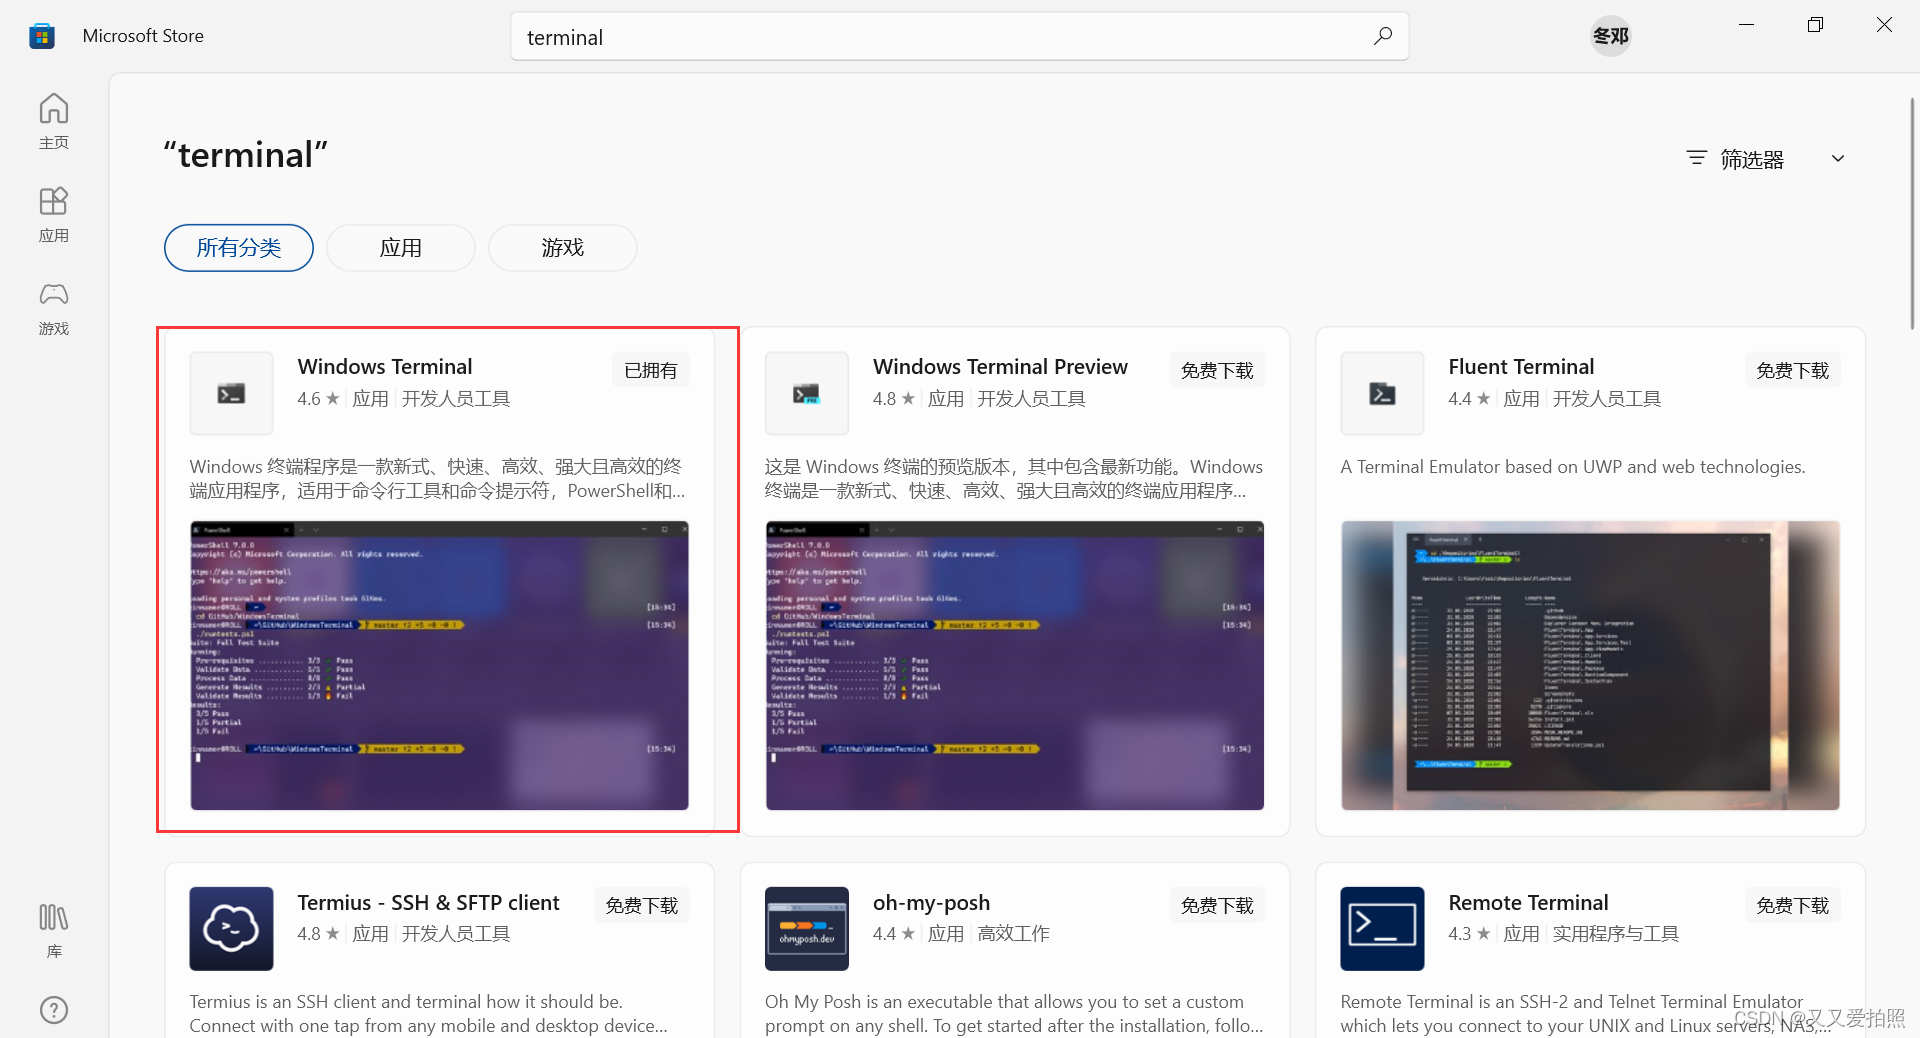This screenshot has height=1038, width=1920.
Task: Click 开发人员工具 under Fluent Terminal
Action: pos(1606,399)
